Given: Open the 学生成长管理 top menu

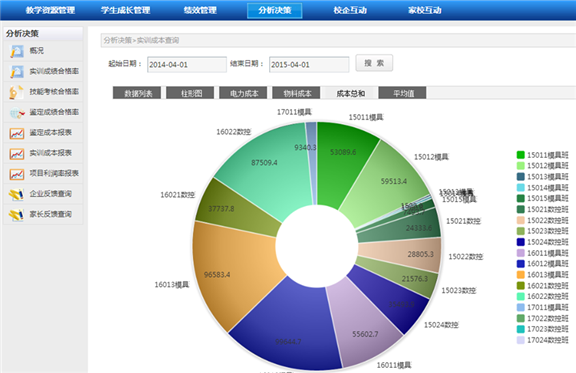Looking at the screenshot, I should 125,10.
